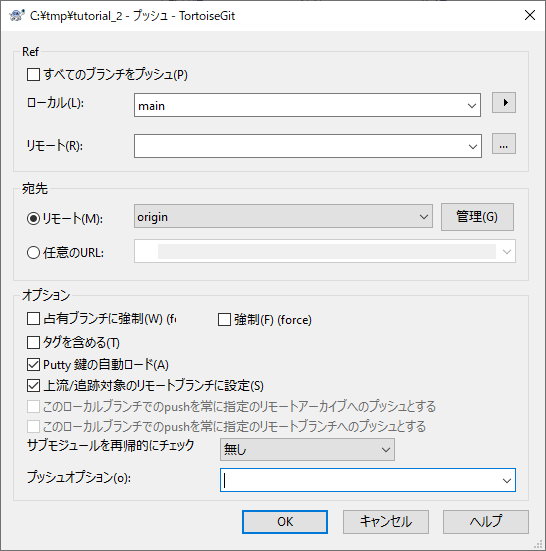This screenshot has width=546, height=551.
Task: Uncheck Putty 鍵の自動ロード(A)
Action: click(x=33, y=365)
